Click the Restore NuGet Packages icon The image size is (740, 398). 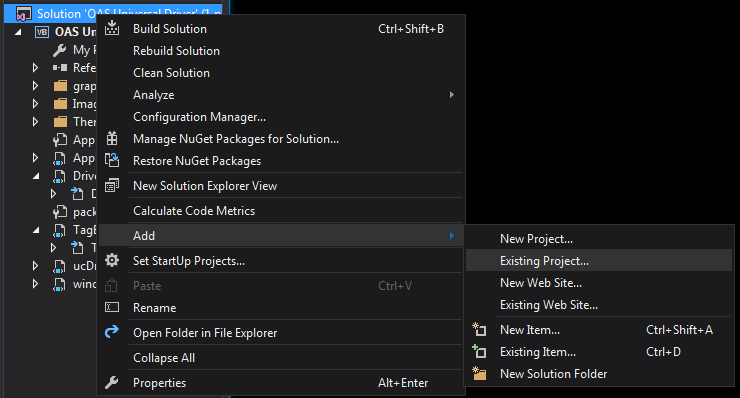point(112,160)
